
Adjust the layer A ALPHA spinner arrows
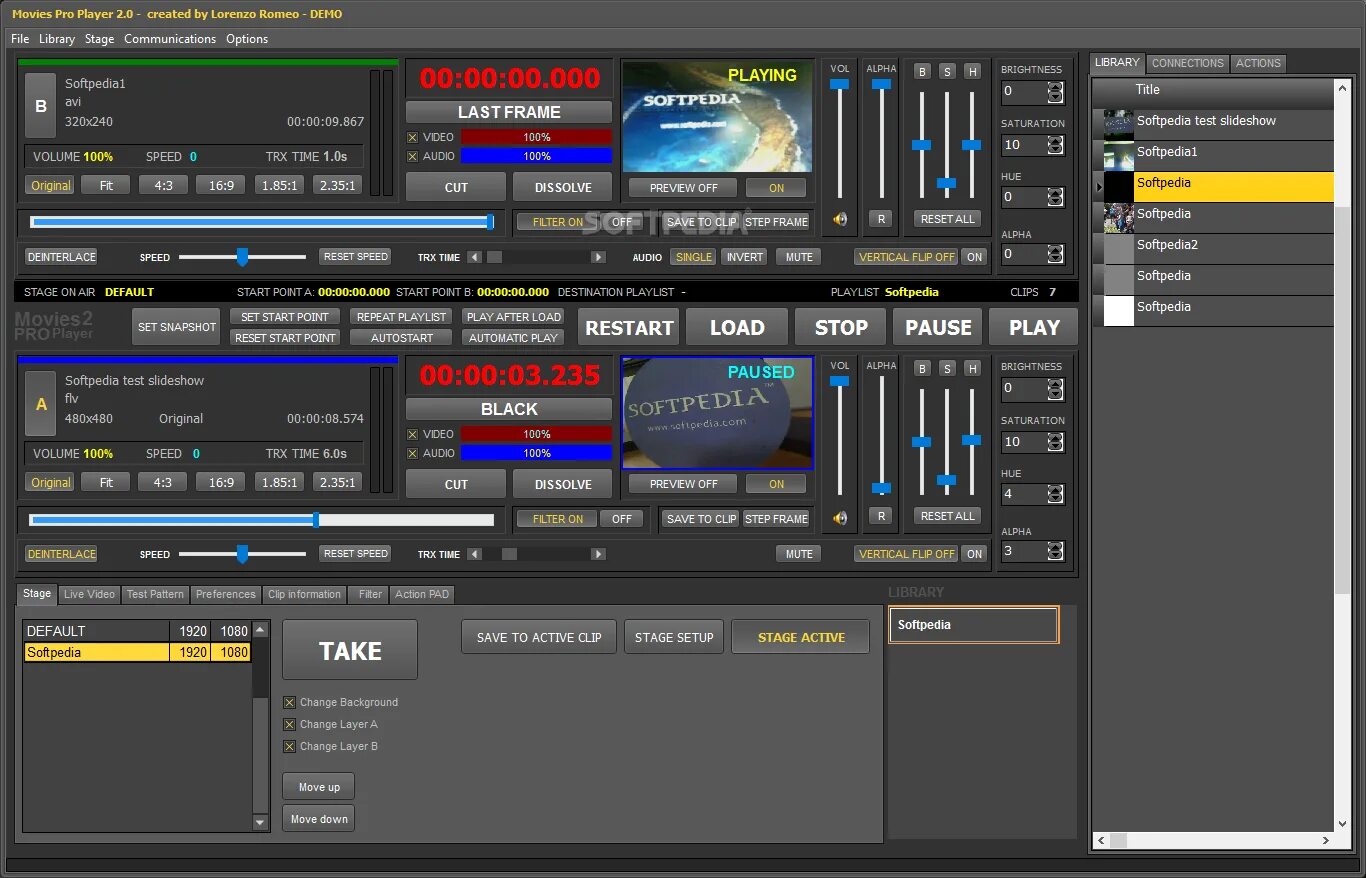coord(1055,551)
